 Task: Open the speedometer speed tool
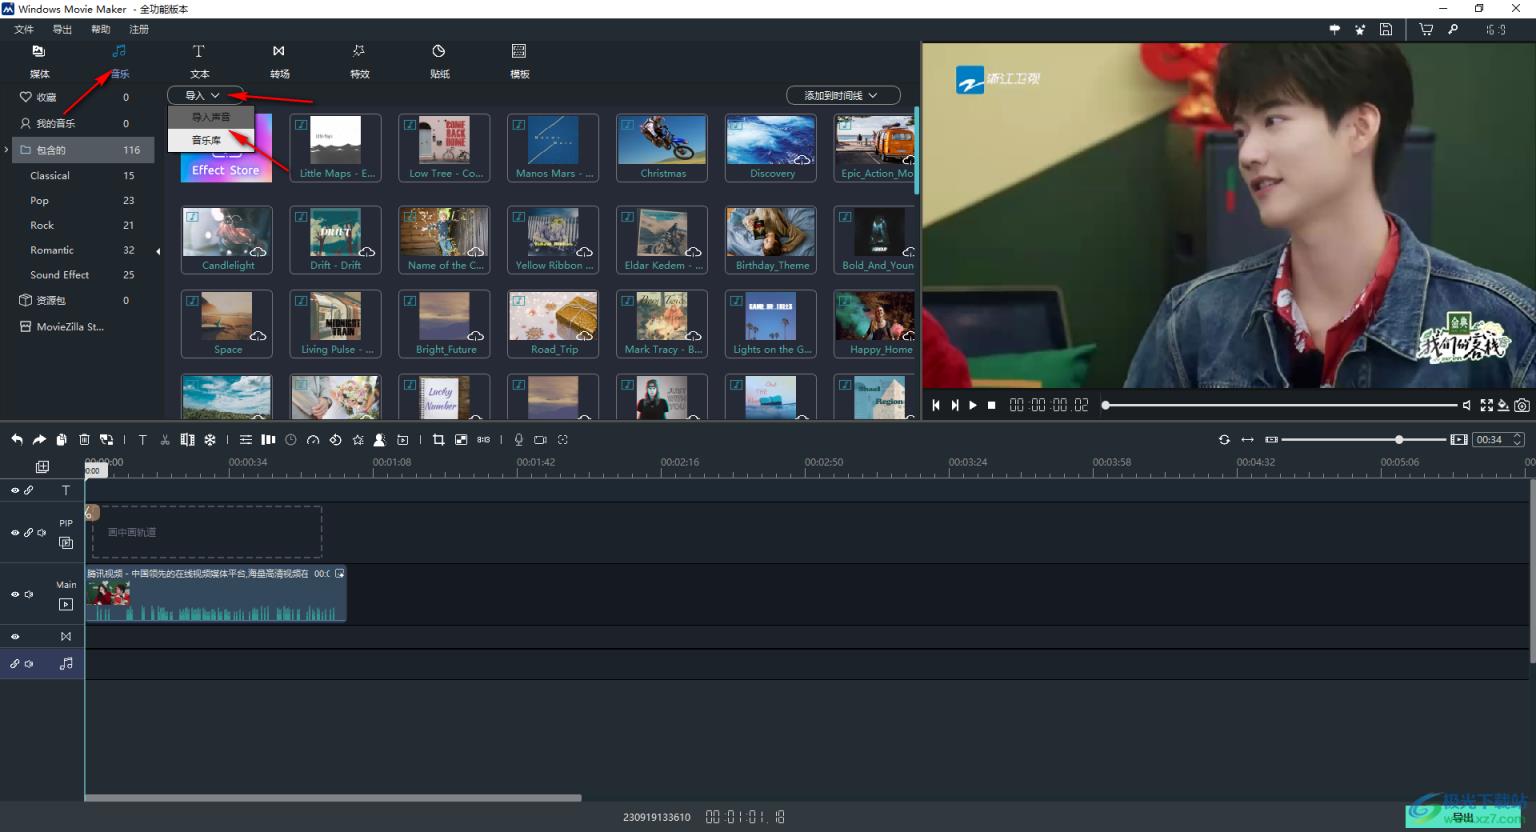(x=313, y=440)
